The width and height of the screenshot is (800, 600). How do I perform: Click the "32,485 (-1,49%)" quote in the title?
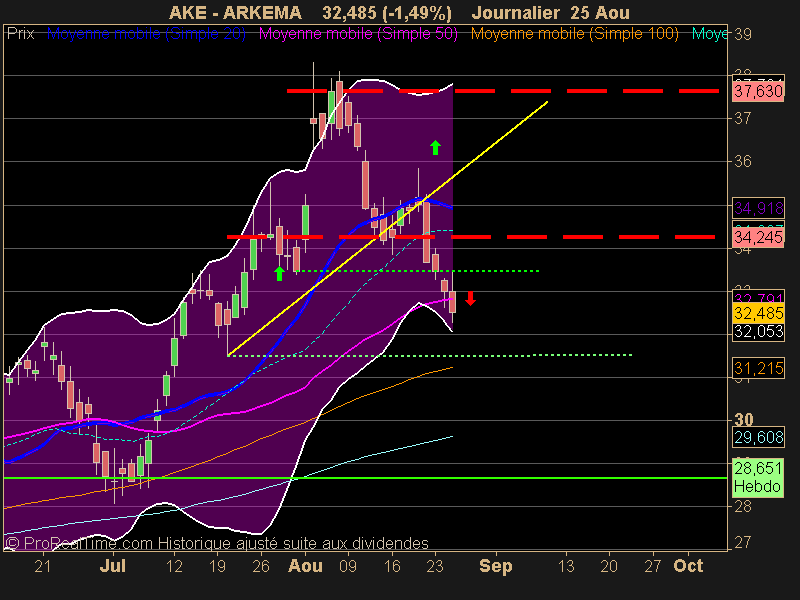pos(387,13)
